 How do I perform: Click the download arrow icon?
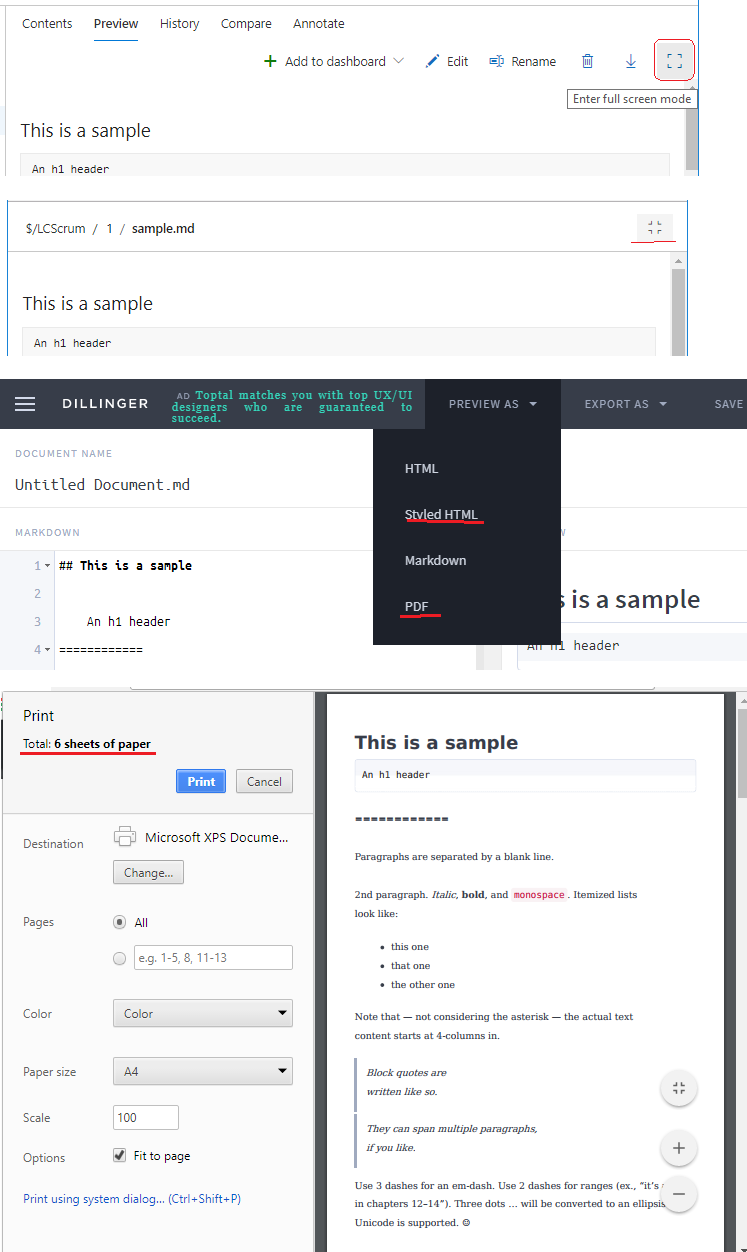click(631, 61)
